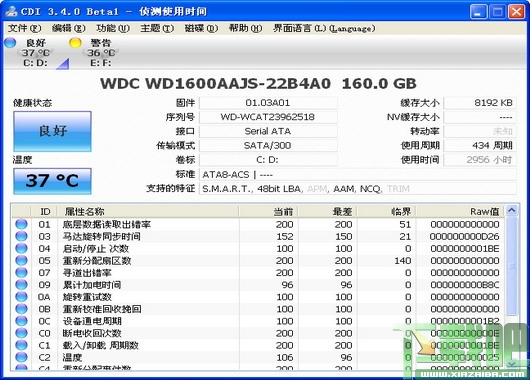Image resolution: width=530 pixels, height=380 pixels.
Task: Open the 帮助(H) menu
Action: click(245, 28)
